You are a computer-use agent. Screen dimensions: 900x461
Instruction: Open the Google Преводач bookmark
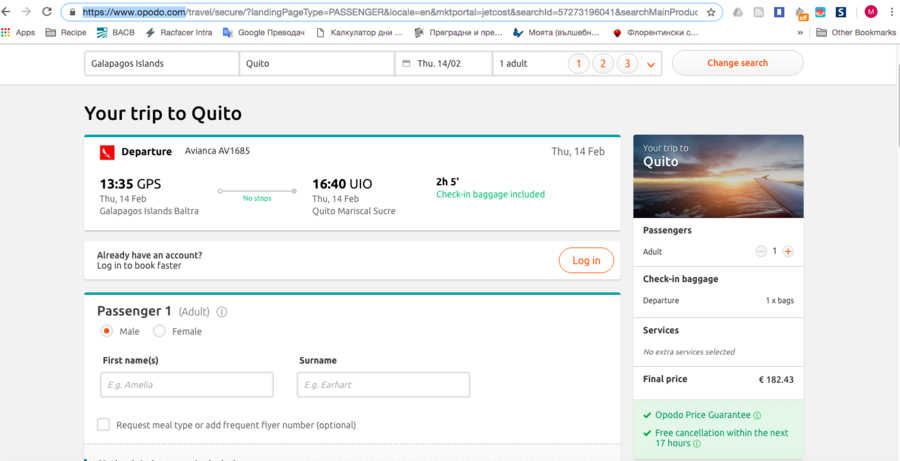pos(263,33)
